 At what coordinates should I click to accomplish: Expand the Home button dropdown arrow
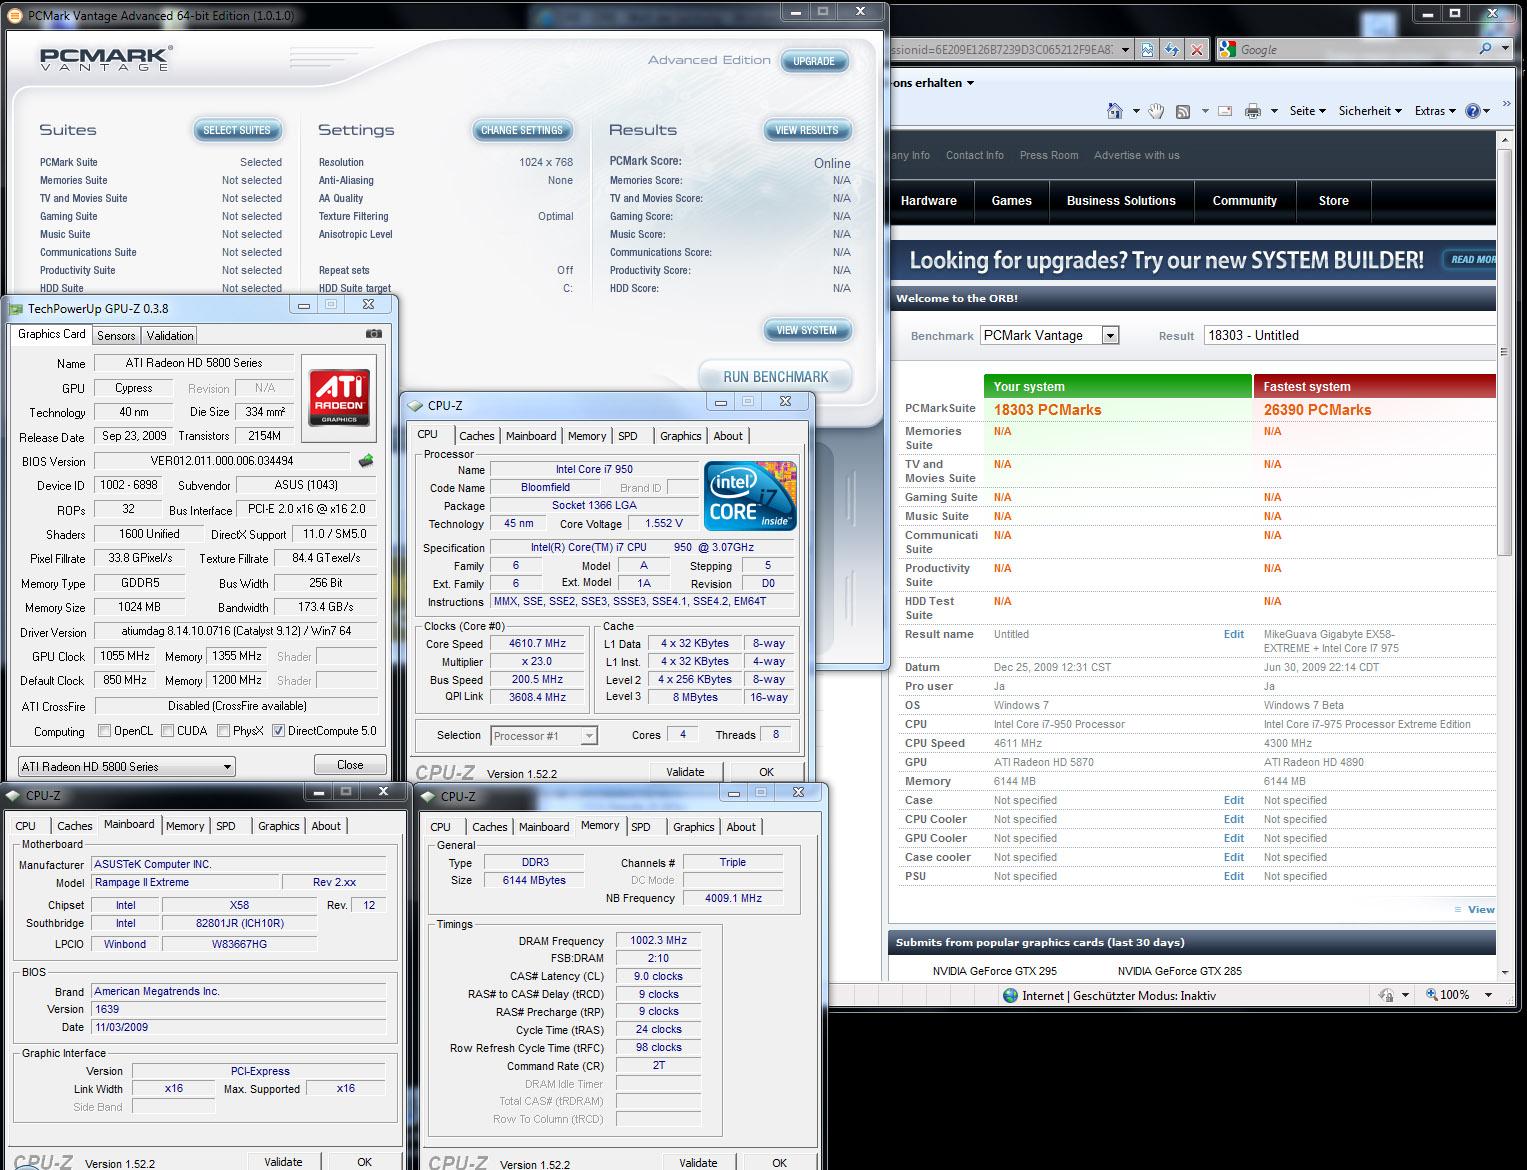pos(1136,111)
